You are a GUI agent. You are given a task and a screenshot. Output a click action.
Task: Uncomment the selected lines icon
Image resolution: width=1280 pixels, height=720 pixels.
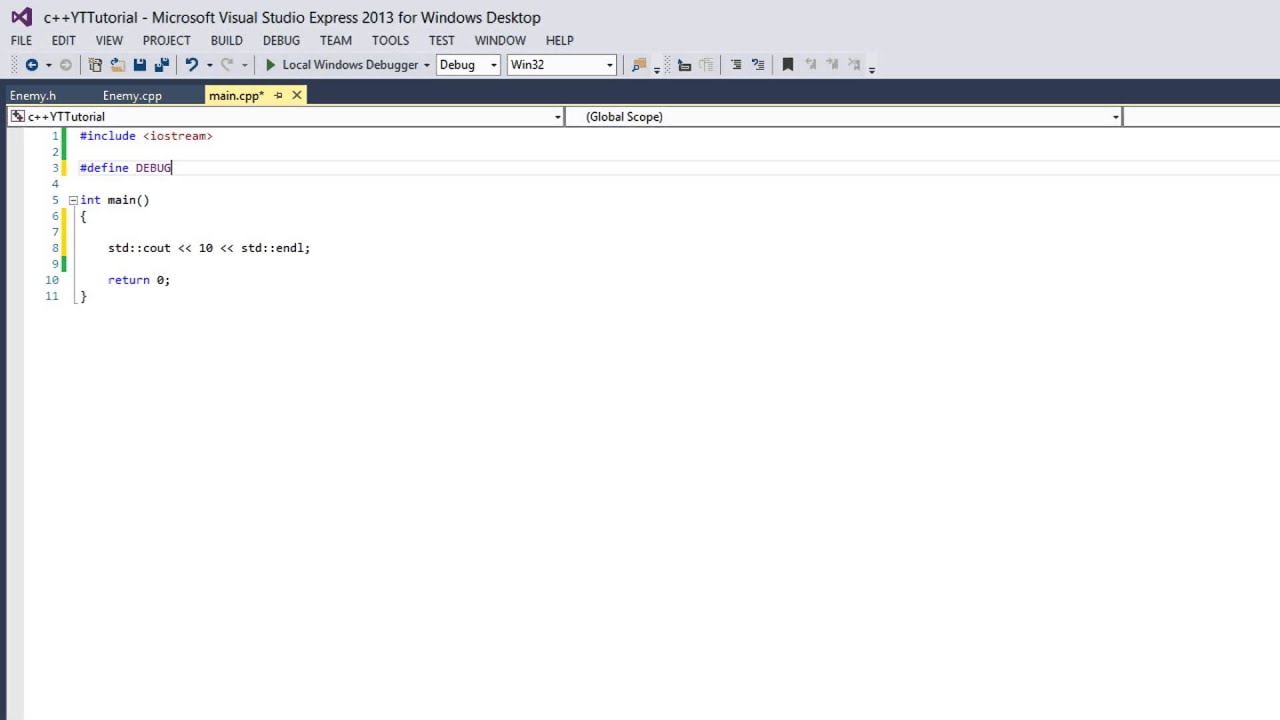click(x=758, y=65)
